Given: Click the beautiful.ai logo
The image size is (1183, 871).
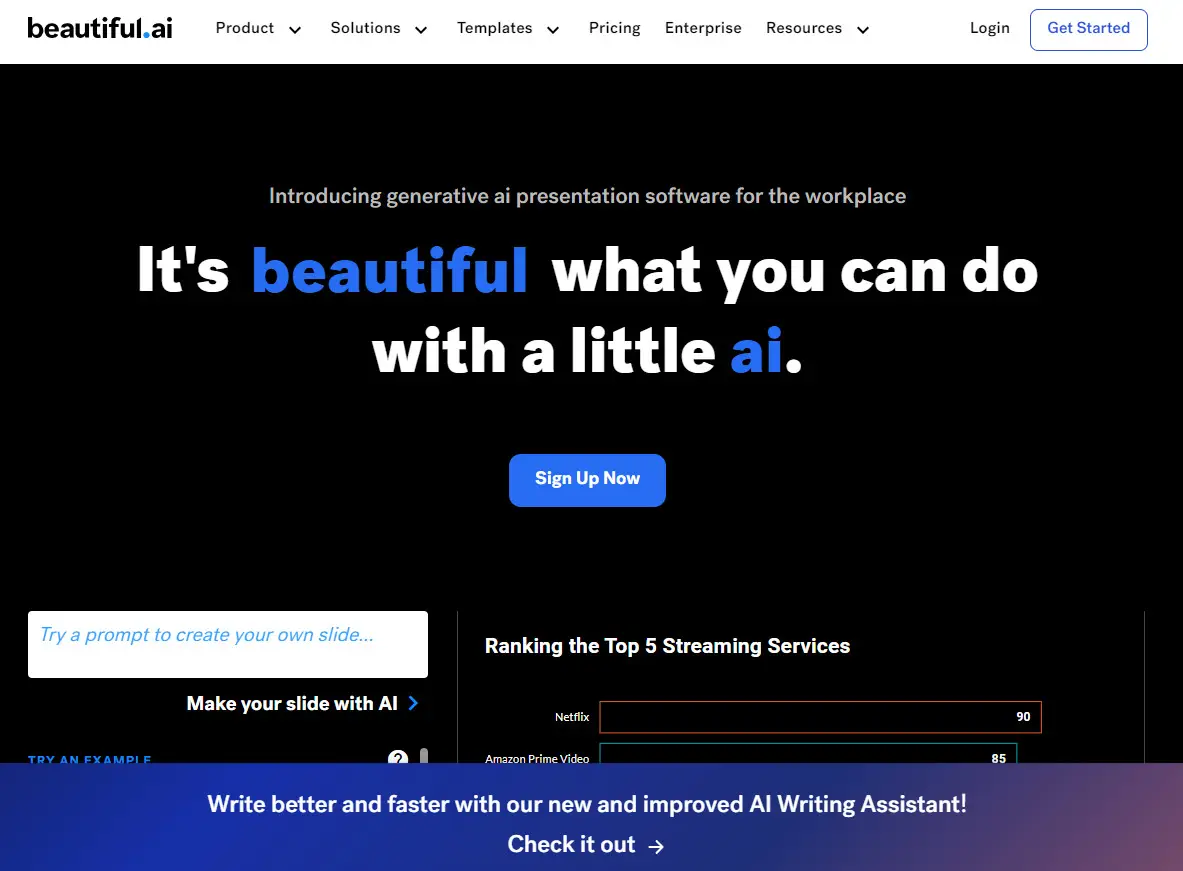Looking at the screenshot, I should (100, 28).
